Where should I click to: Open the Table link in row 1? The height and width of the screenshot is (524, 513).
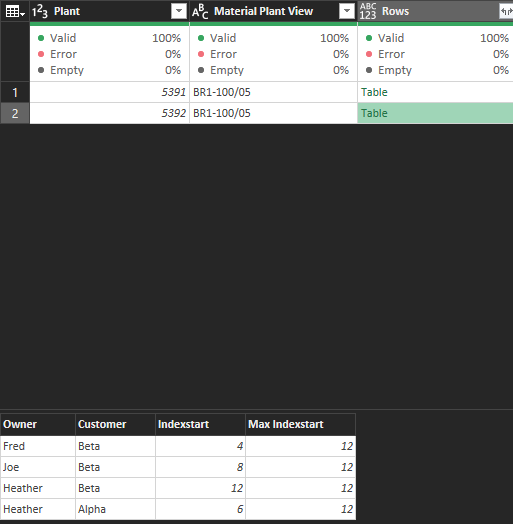click(374, 92)
